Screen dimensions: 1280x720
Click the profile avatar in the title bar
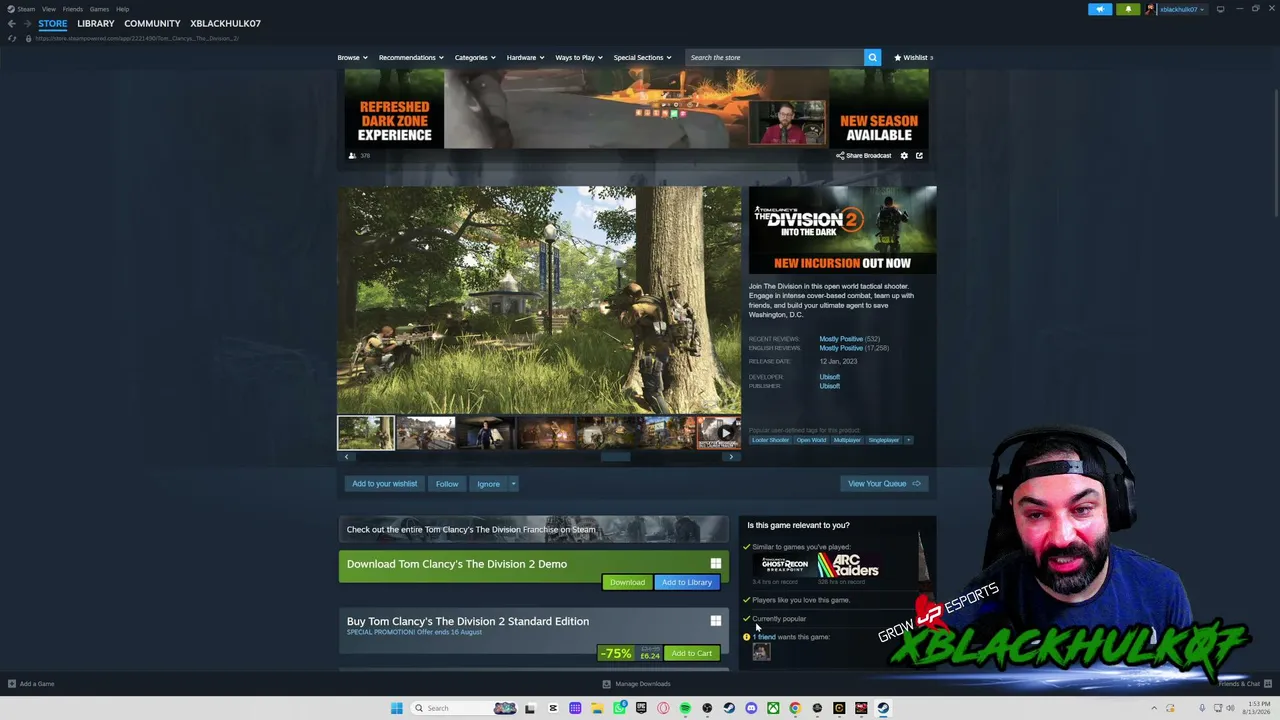point(1151,9)
